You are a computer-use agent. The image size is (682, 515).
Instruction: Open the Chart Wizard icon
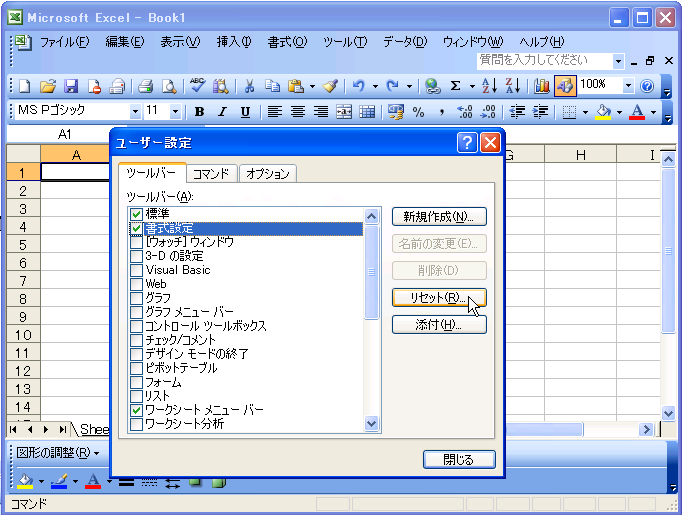(542, 86)
